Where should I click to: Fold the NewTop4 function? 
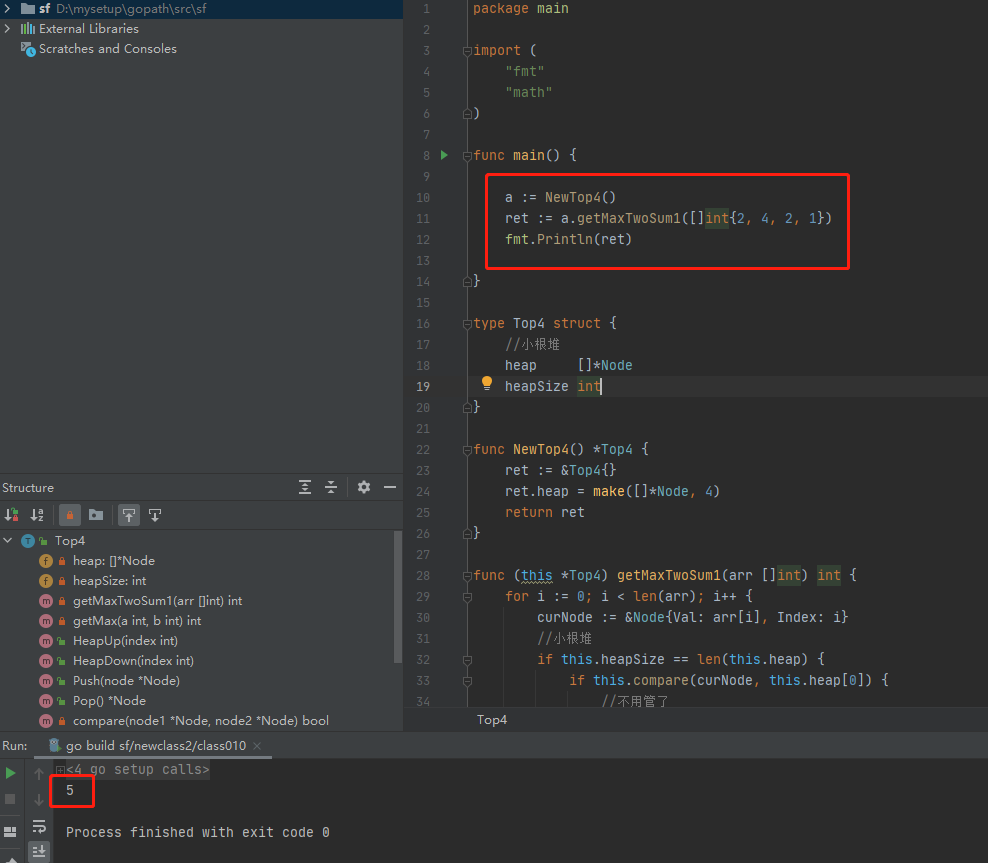pyautogui.click(x=468, y=450)
